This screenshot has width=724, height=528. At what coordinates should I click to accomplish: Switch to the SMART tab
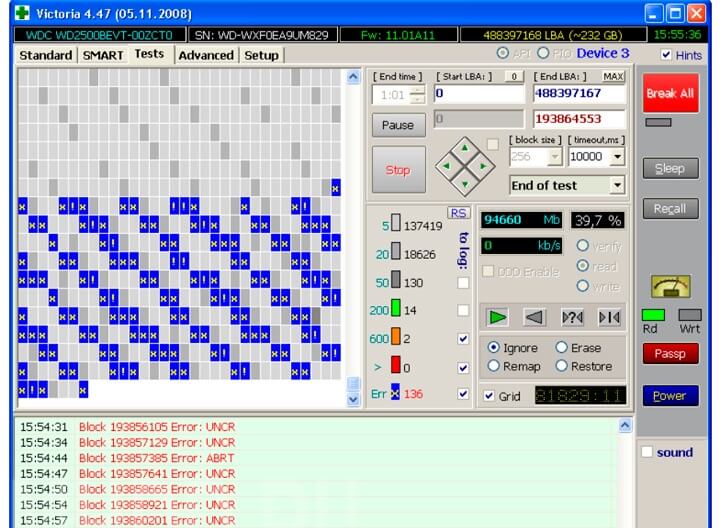(x=103, y=55)
